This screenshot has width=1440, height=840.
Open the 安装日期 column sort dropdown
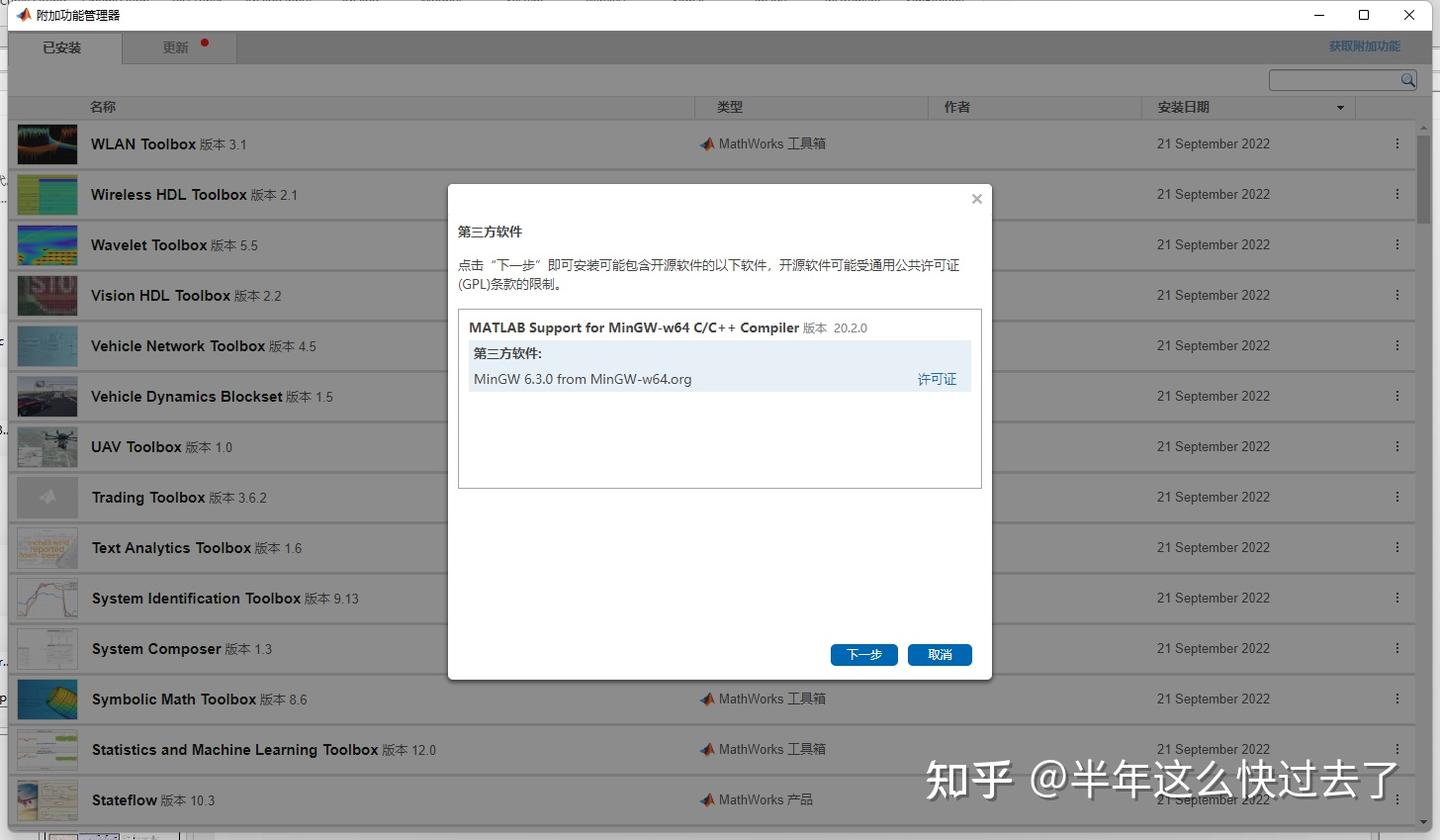[x=1342, y=107]
